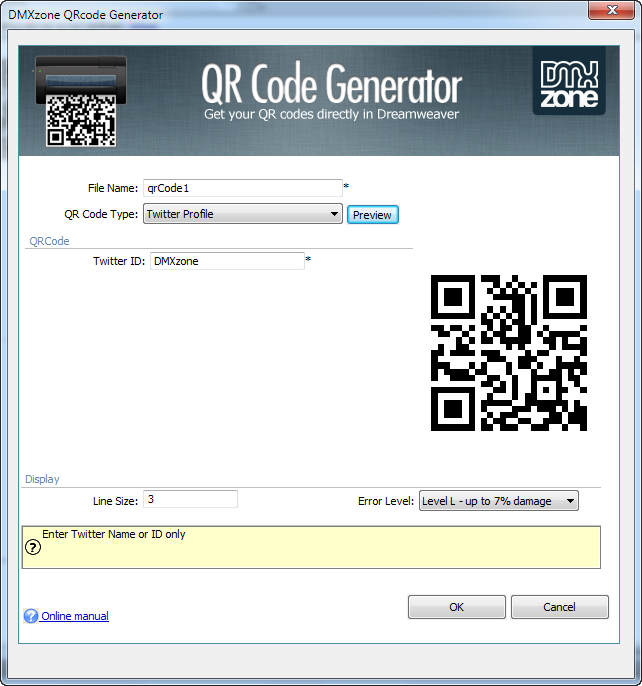
Task: Click 'Enter Twitter Name or ID only' hint text
Action: (114, 534)
